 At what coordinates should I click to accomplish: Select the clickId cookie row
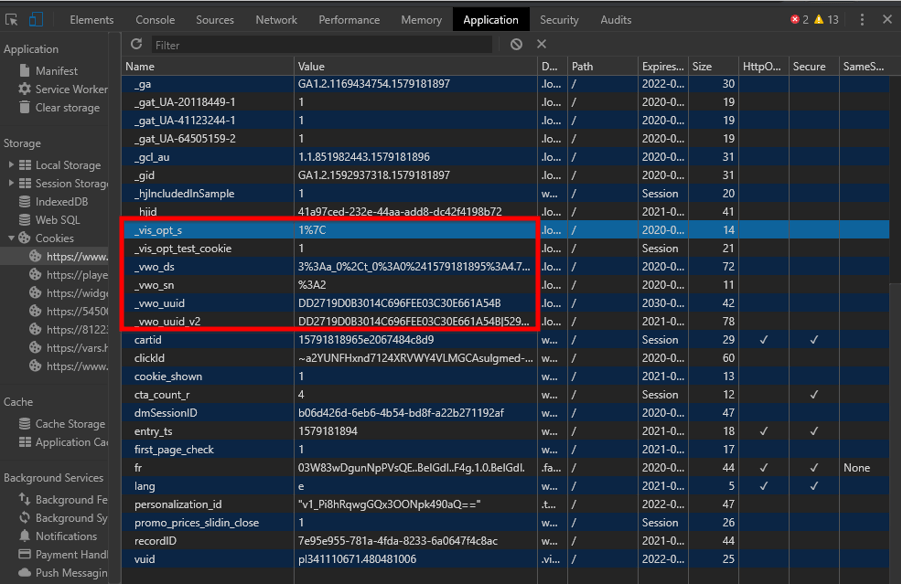[x=506, y=358]
